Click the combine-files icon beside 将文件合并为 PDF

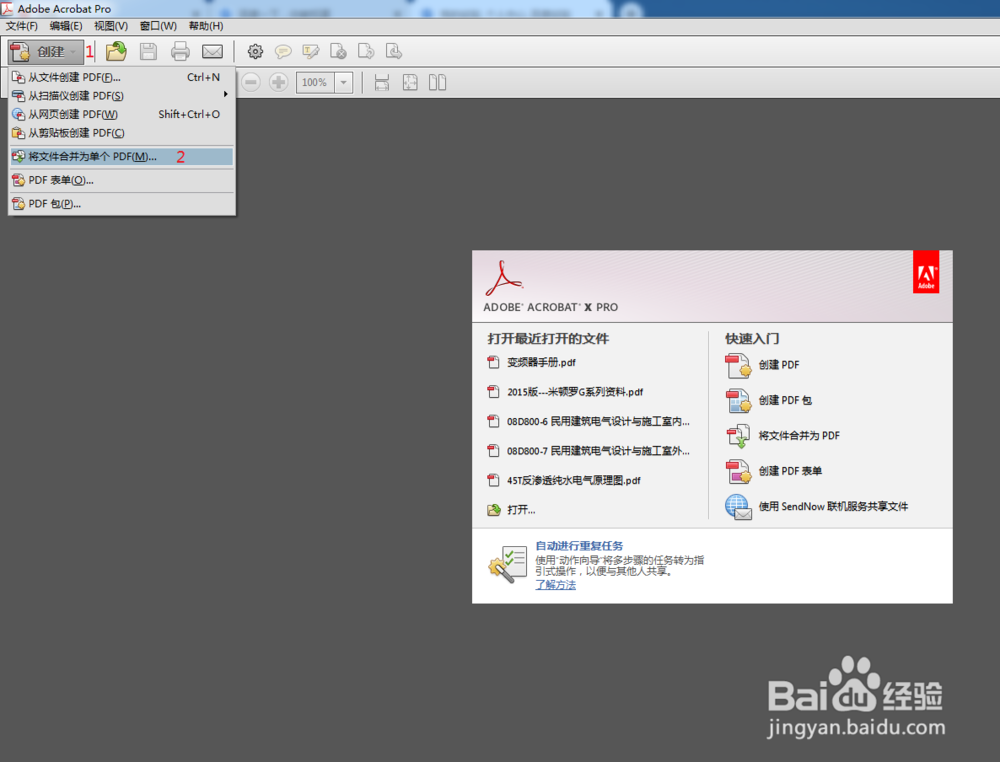point(738,436)
